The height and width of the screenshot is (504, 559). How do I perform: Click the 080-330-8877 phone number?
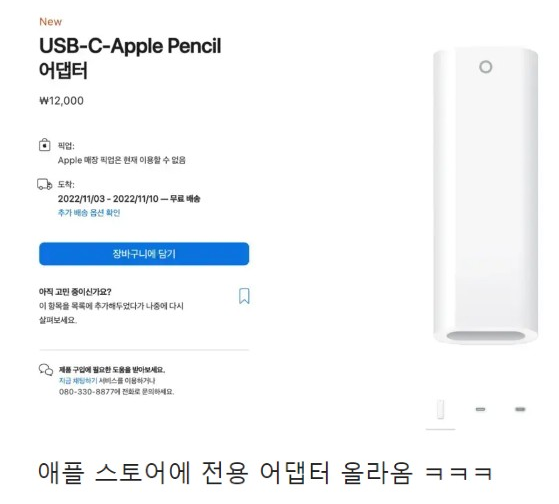tap(87, 392)
